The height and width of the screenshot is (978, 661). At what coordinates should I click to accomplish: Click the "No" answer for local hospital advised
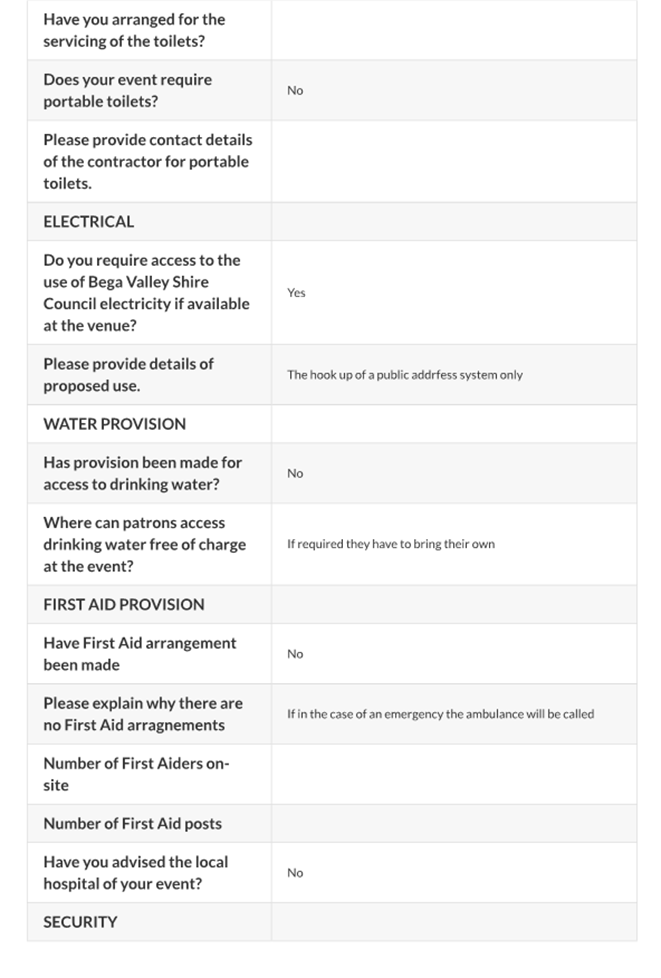coord(295,873)
